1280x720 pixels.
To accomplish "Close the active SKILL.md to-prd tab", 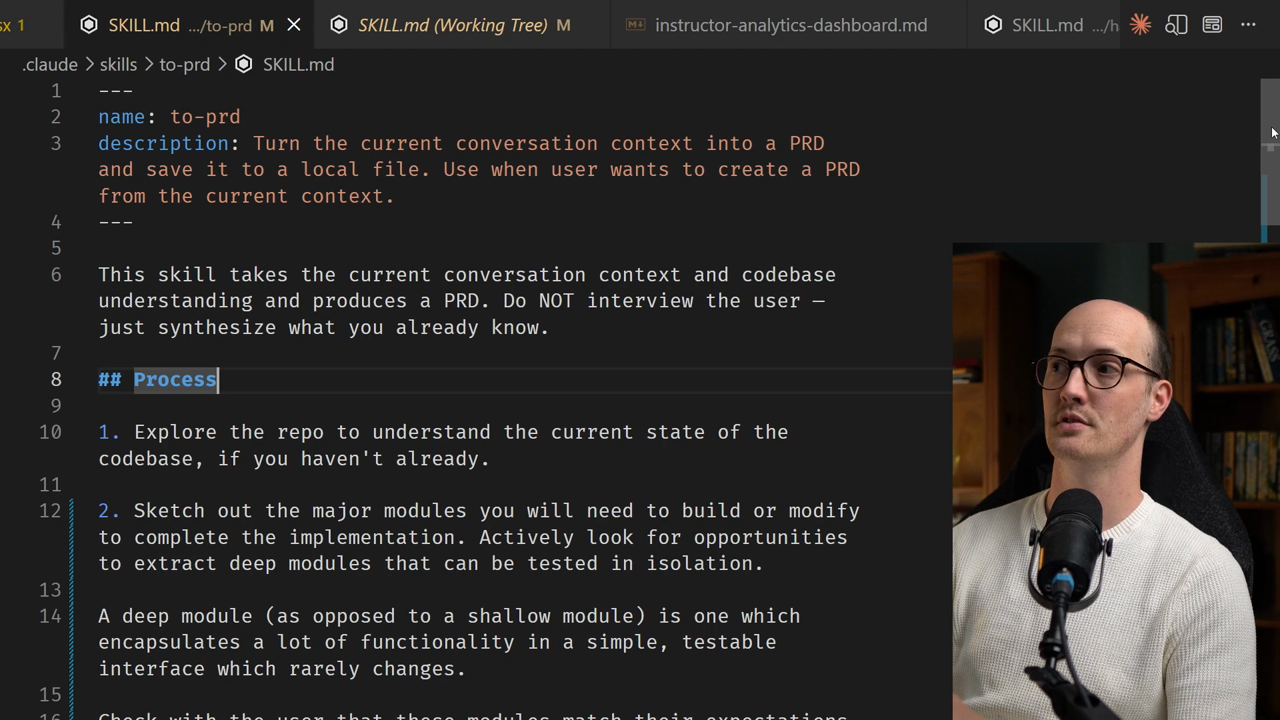I will [x=294, y=25].
